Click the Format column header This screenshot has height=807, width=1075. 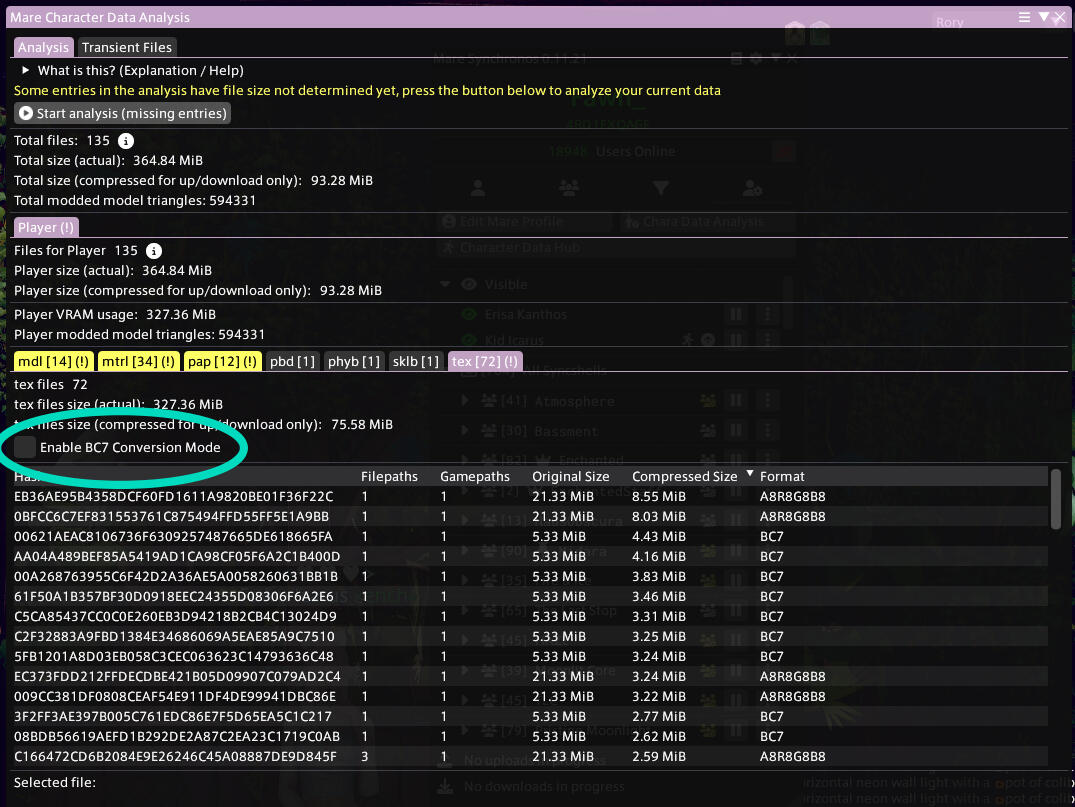point(782,477)
